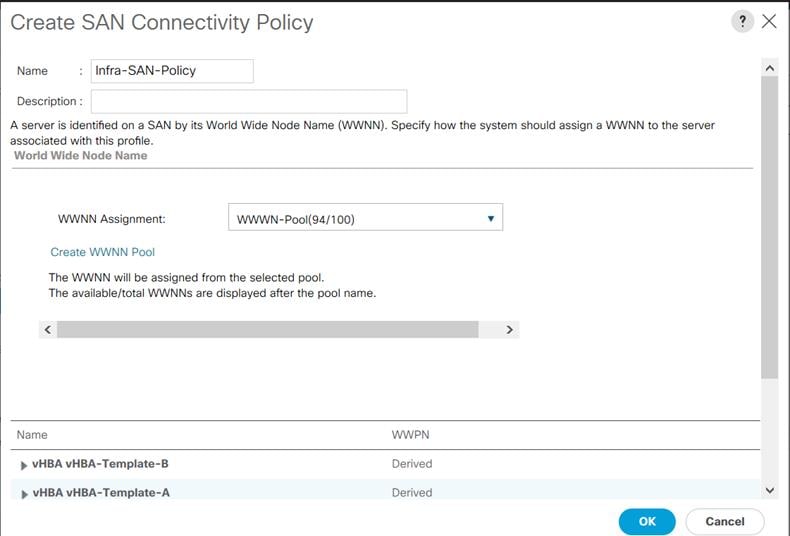The width and height of the screenshot is (790, 536).
Task: Click the horizontal scrollbar left arrow
Action: pos(48,329)
